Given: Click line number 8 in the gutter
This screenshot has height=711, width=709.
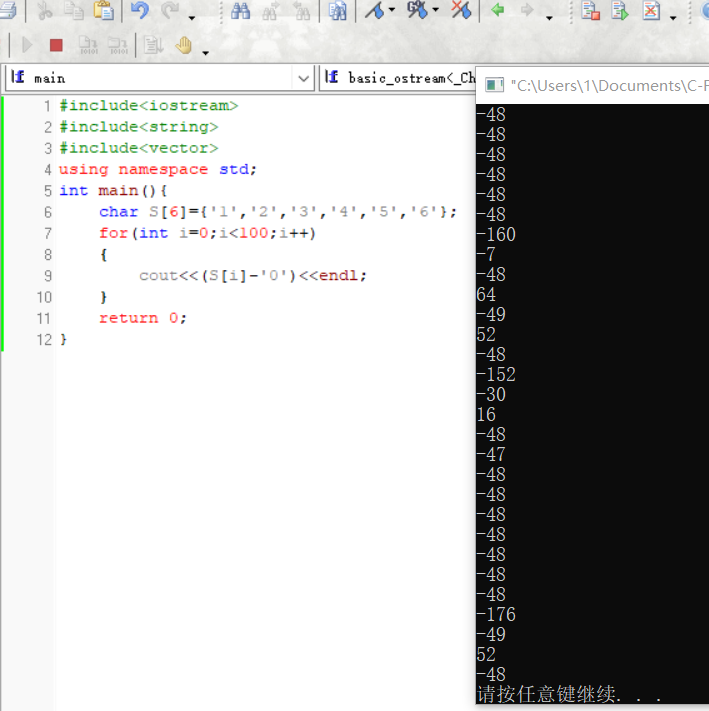Looking at the screenshot, I should tap(48, 255).
